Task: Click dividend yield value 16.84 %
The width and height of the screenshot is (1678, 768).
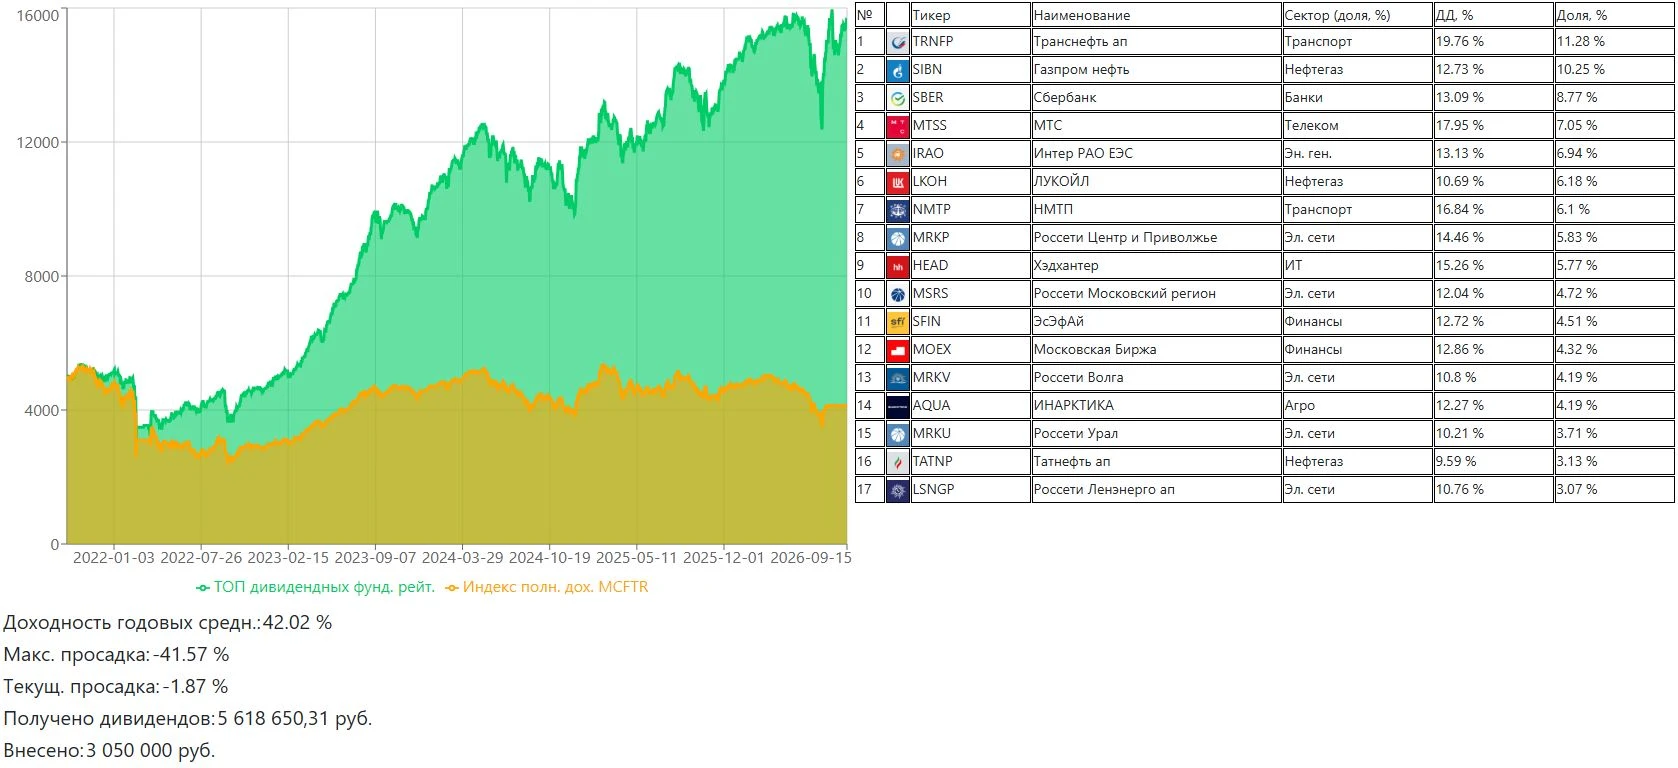Action: click(1460, 210)
